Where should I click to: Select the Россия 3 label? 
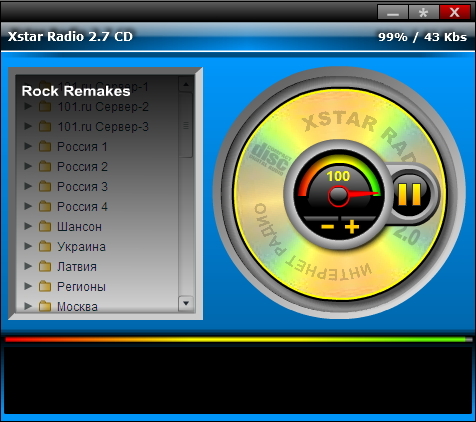click(x=82, y=187)
